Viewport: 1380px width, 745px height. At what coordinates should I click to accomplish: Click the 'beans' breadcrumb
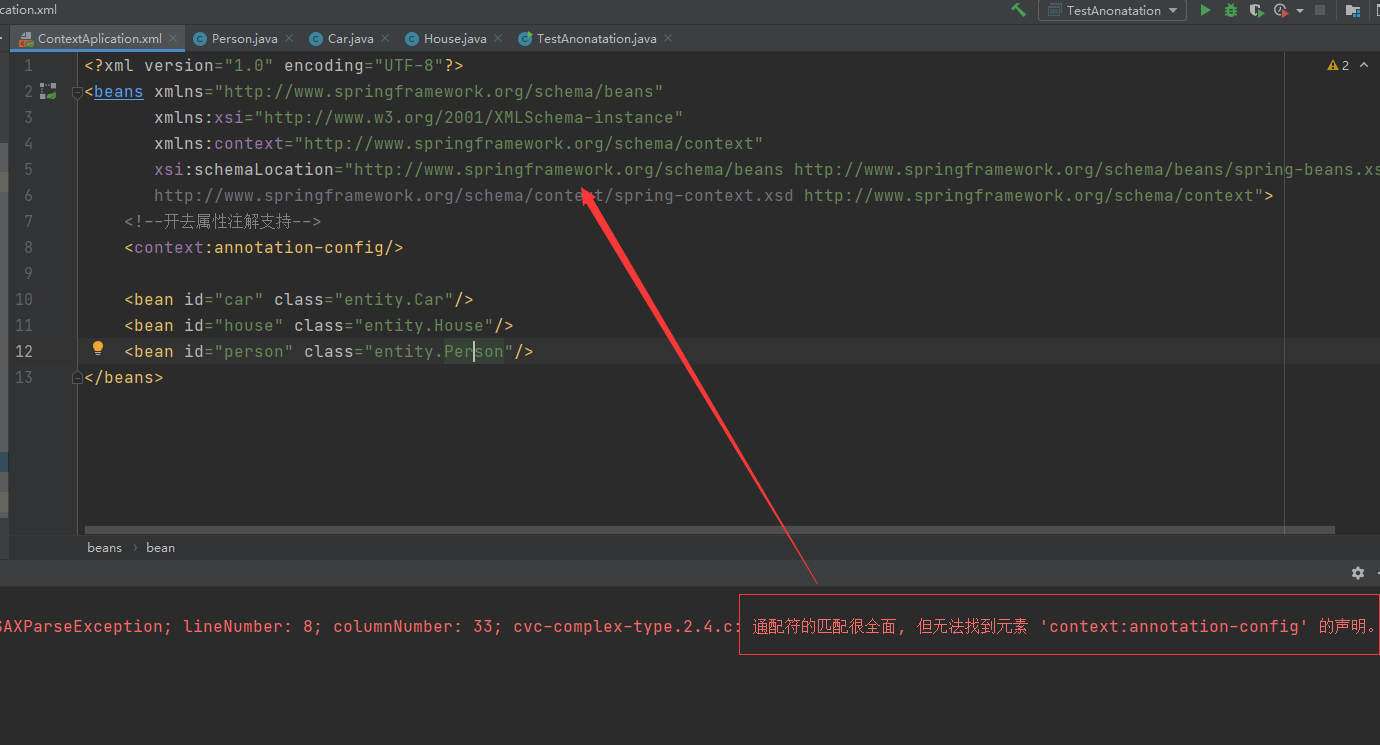(x=104, y=548)
